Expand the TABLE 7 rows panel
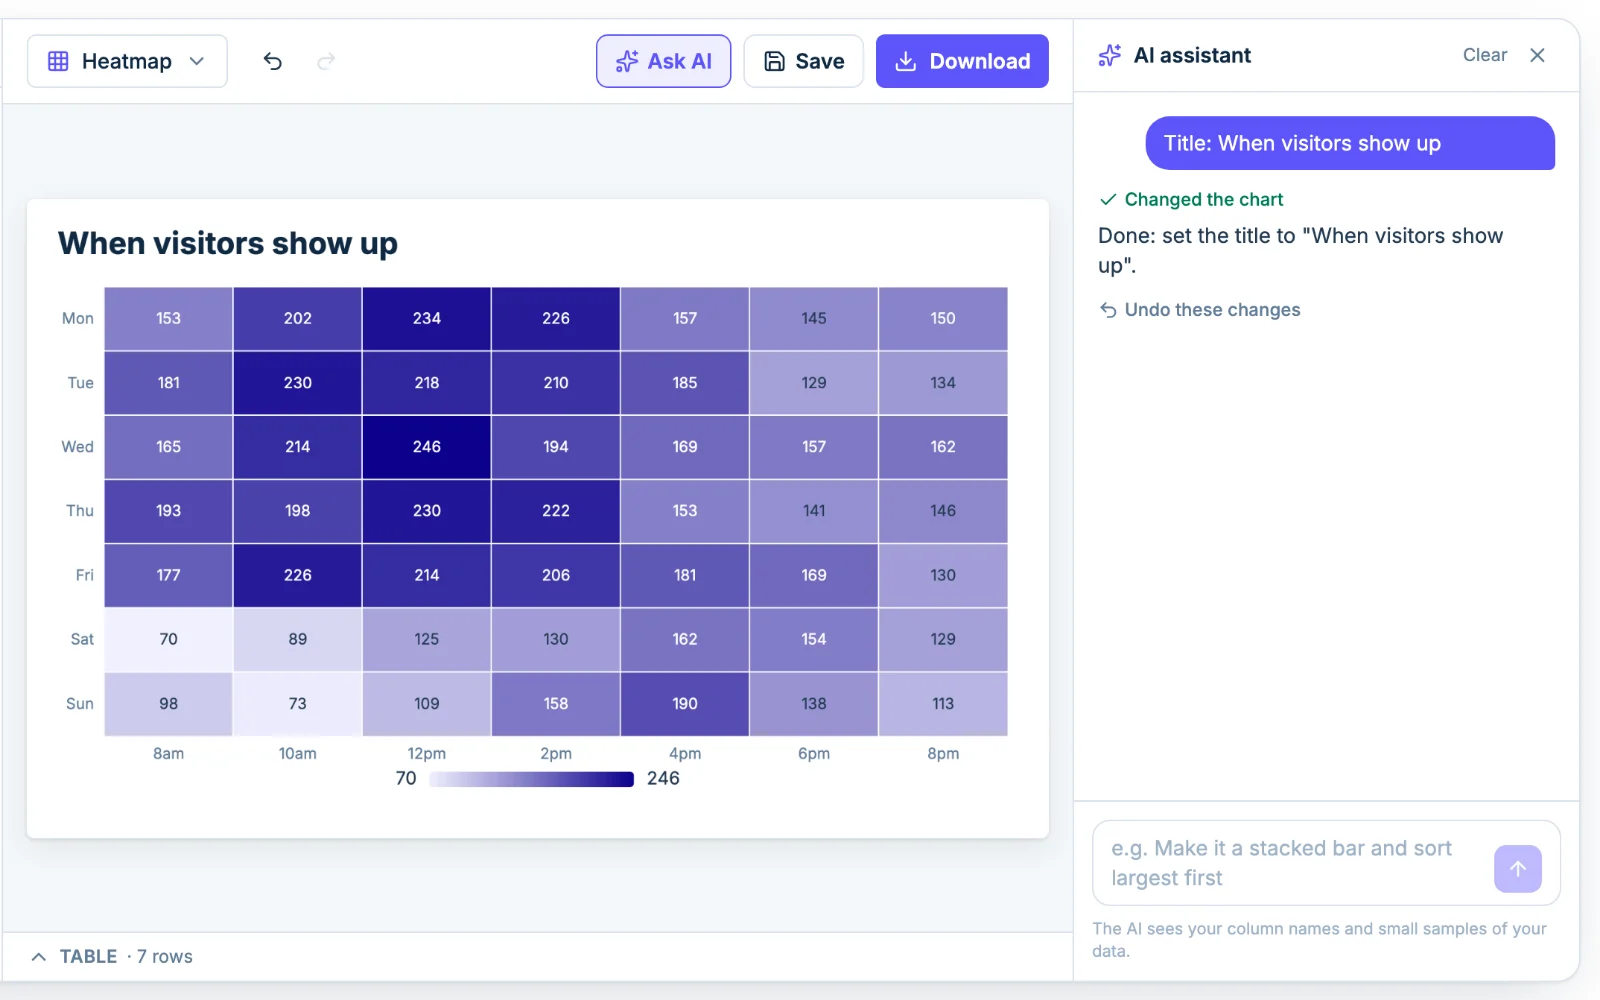Image resolution: width=1600 pixels, height=1000 pixels. tap(112, 957)
